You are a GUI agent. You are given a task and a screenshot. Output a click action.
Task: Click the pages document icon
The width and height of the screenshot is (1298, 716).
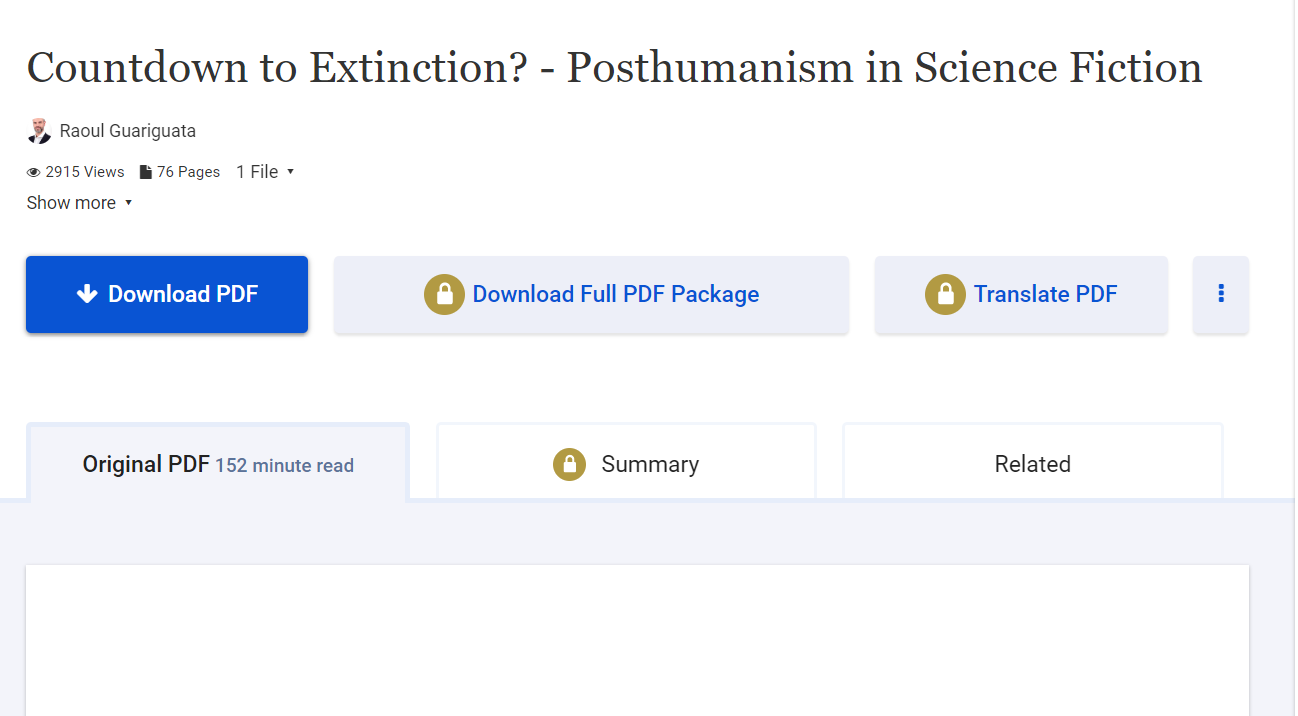coord(146,172)
